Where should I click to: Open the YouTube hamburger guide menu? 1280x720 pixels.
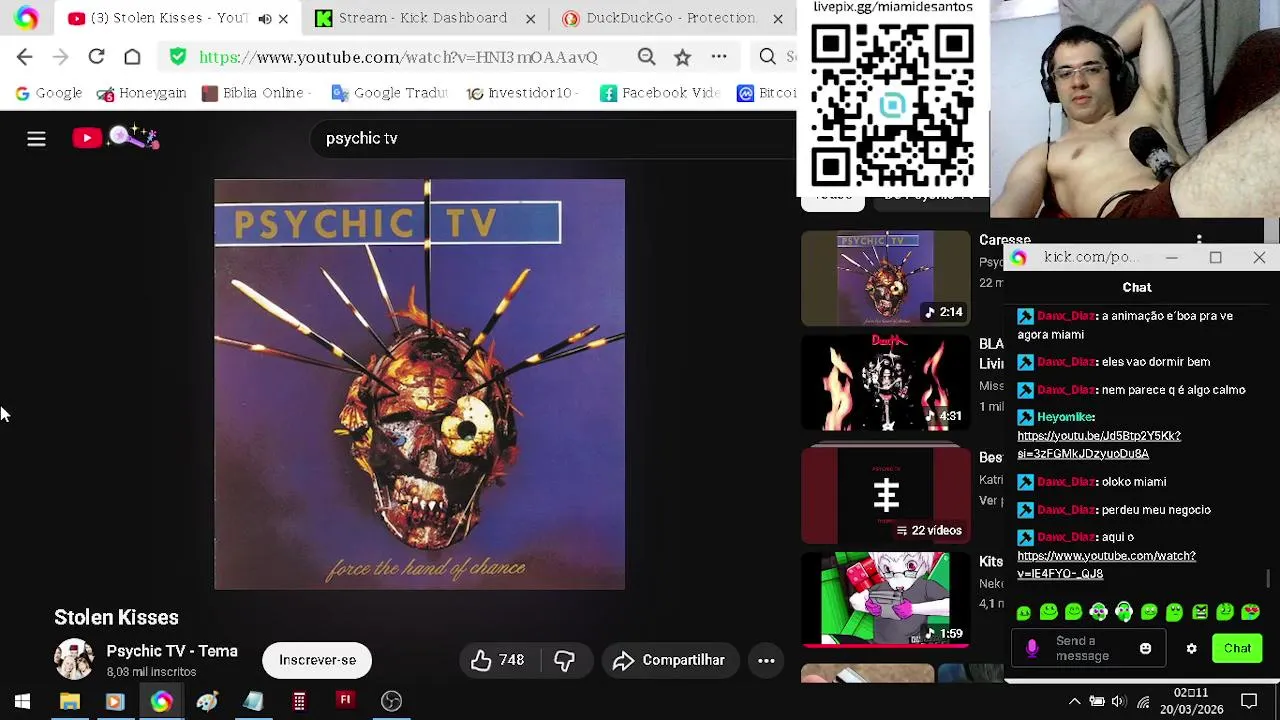(36, 139)
